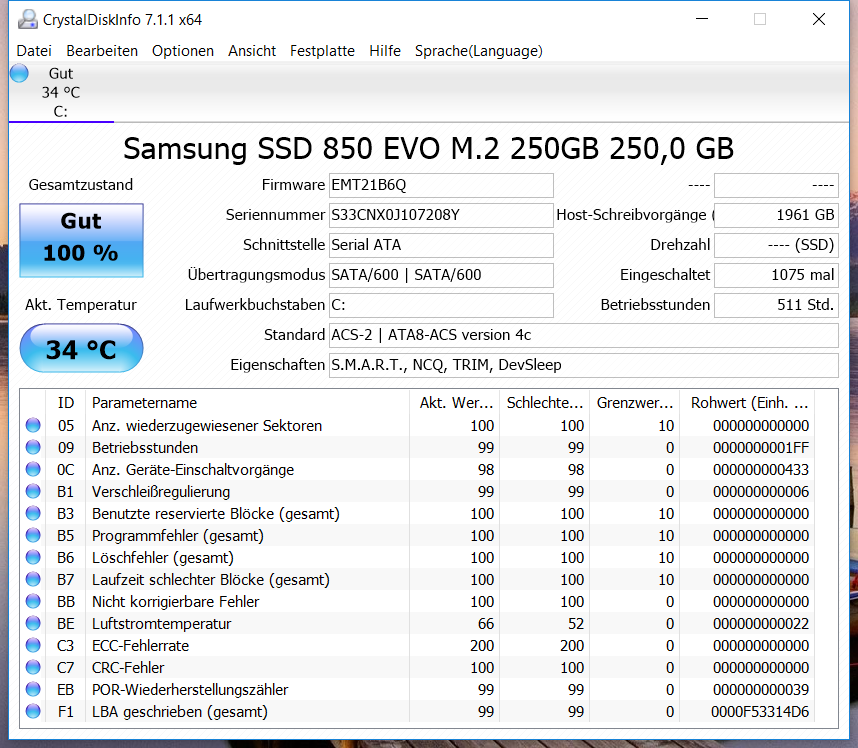The height and width of the screenshot is (748, 858).
Task: Click the Parametername column header
Action: (x=247, y=403)
